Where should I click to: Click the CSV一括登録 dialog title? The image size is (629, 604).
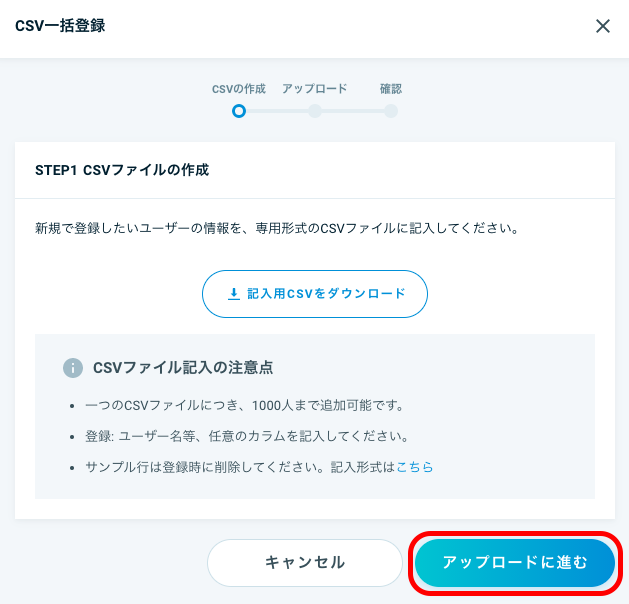pyautogui.click(x=60, y=26)
